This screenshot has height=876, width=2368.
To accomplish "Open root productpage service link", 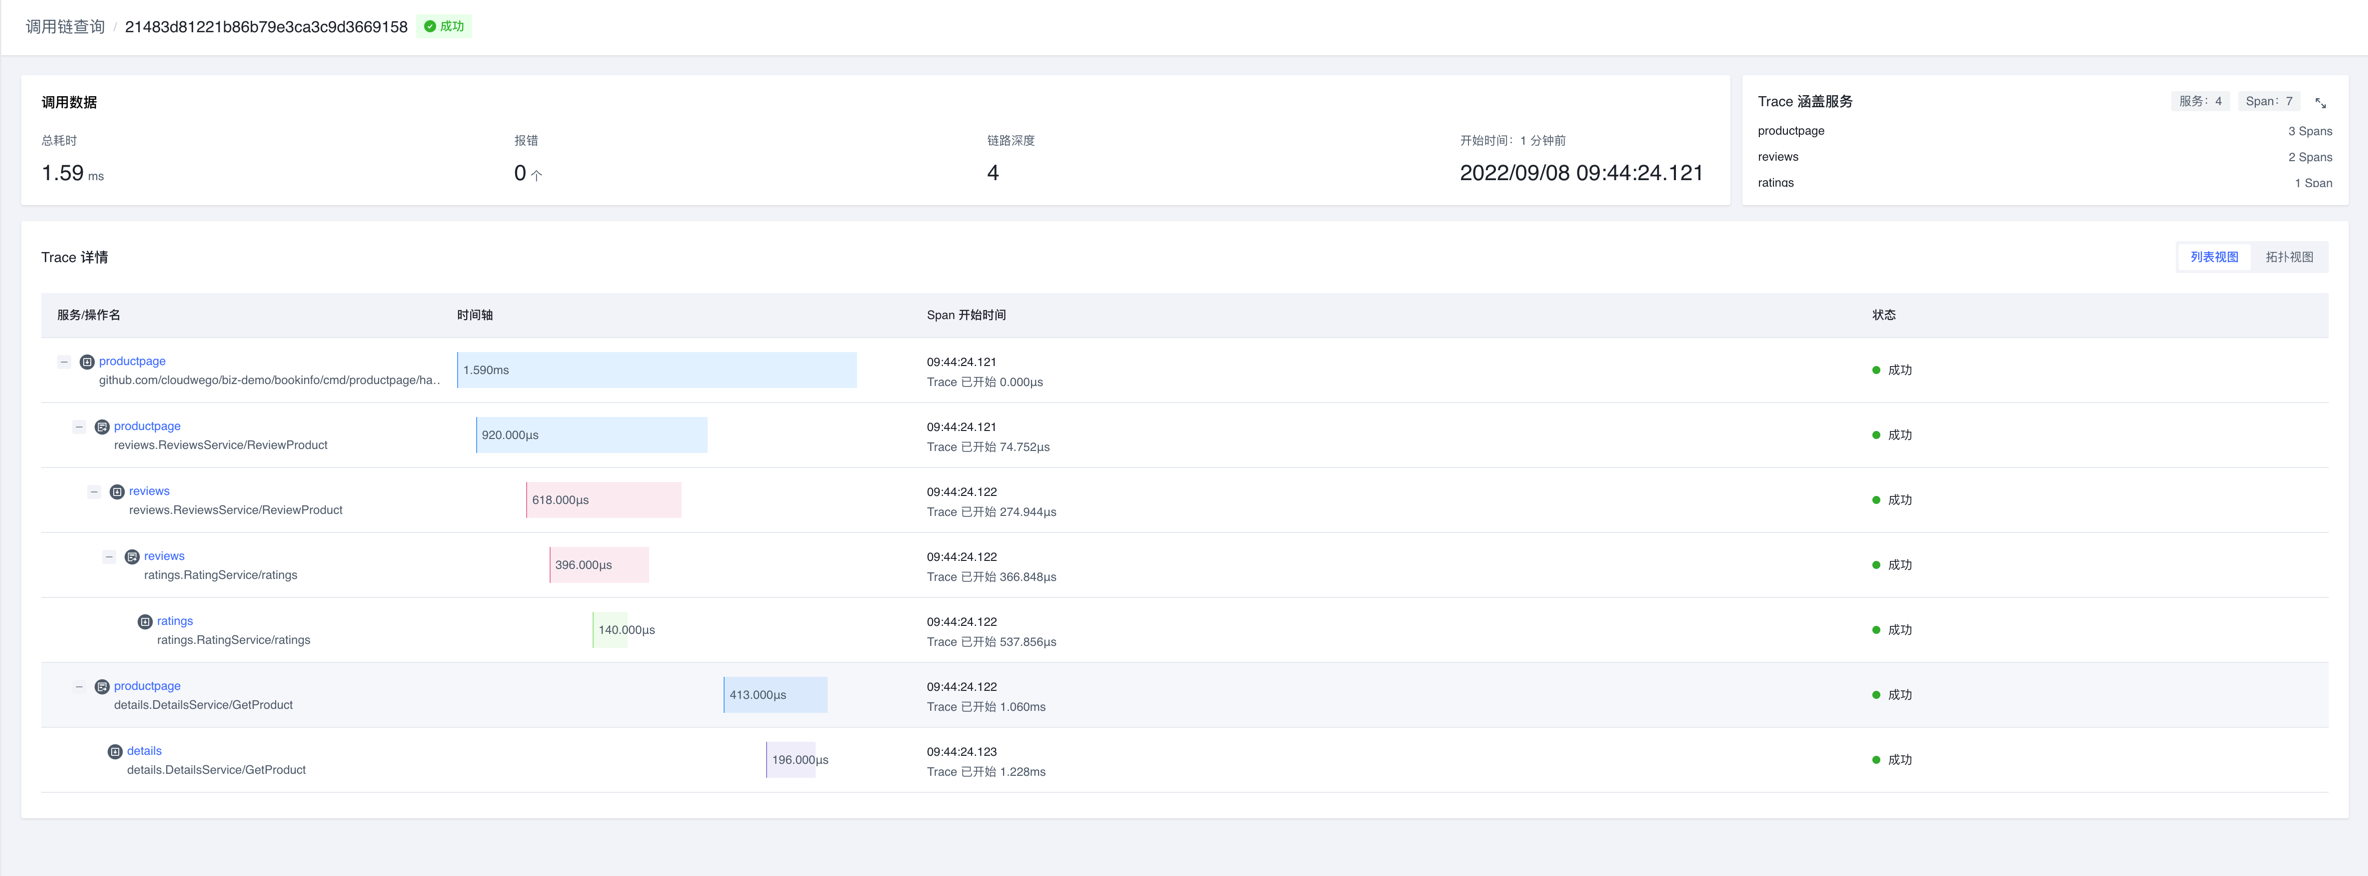I will pyautogui.click(x=132, y=361).
